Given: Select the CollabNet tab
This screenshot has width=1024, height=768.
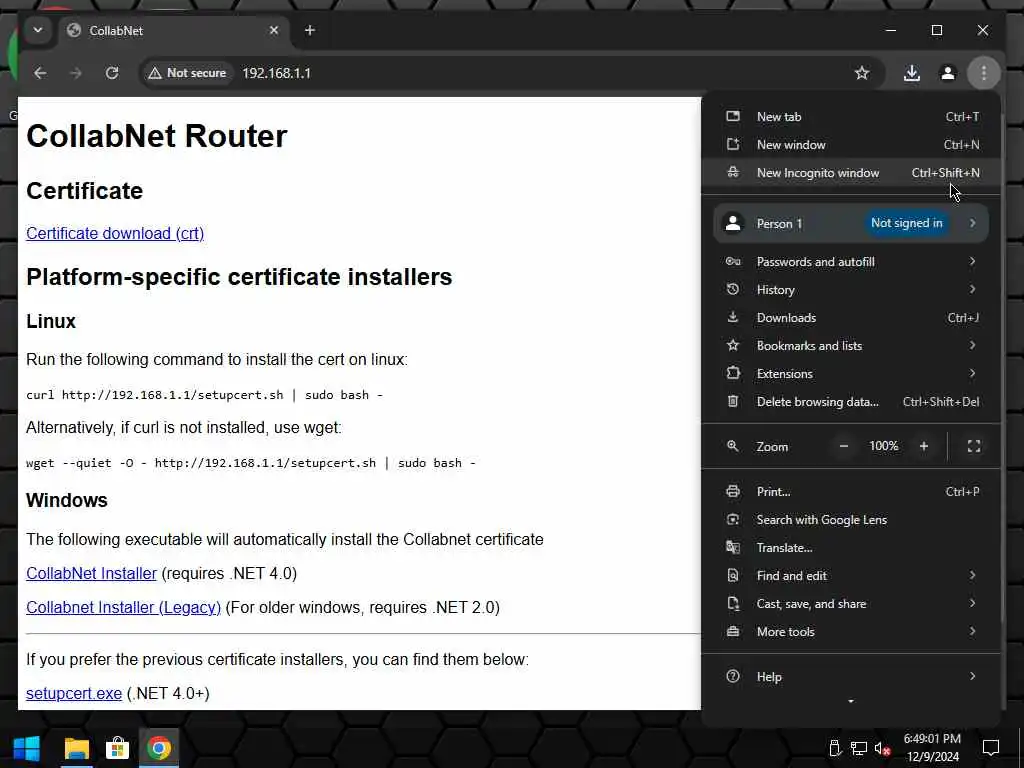Looking at the screenshot, I should [175, 31].
